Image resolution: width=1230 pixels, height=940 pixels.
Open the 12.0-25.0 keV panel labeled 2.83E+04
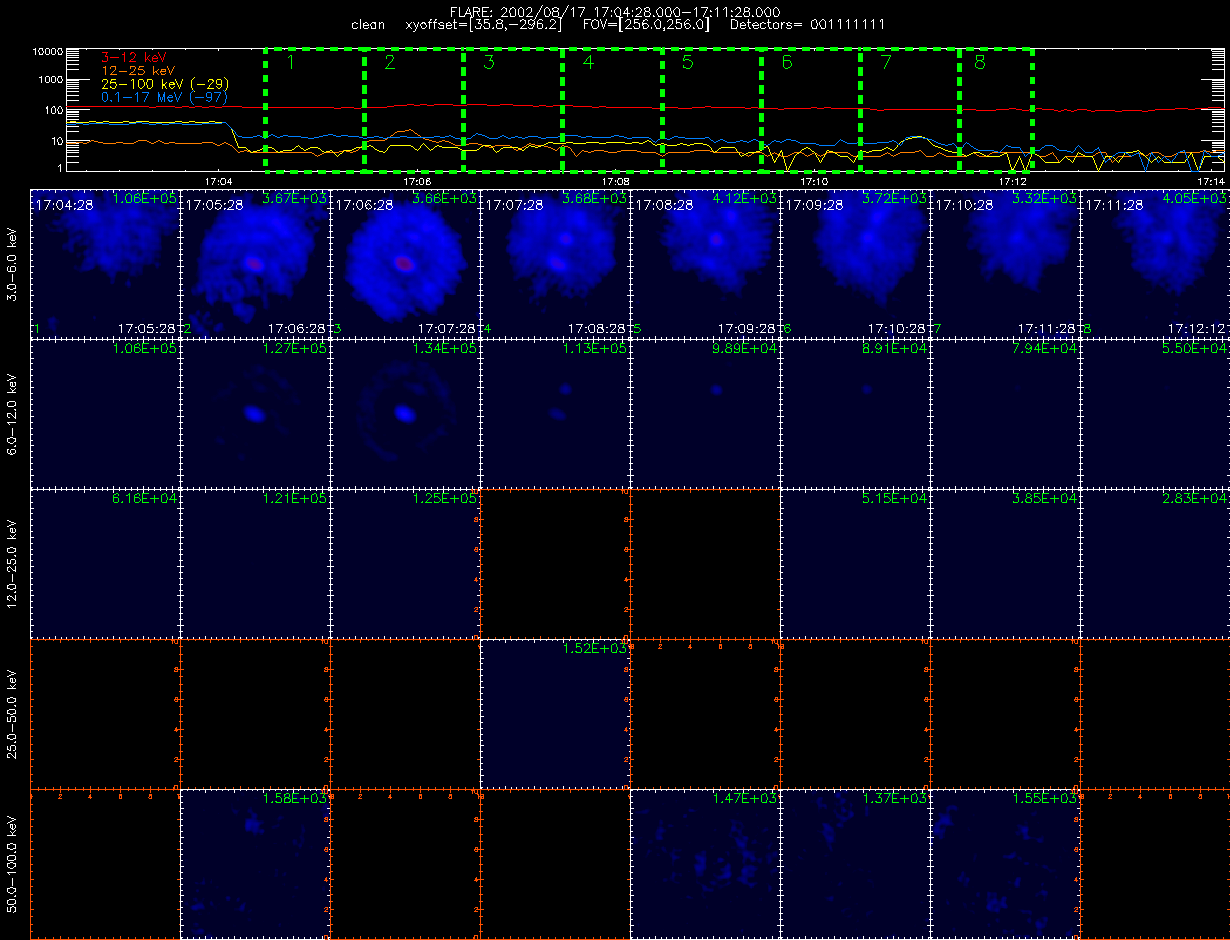1155,563
